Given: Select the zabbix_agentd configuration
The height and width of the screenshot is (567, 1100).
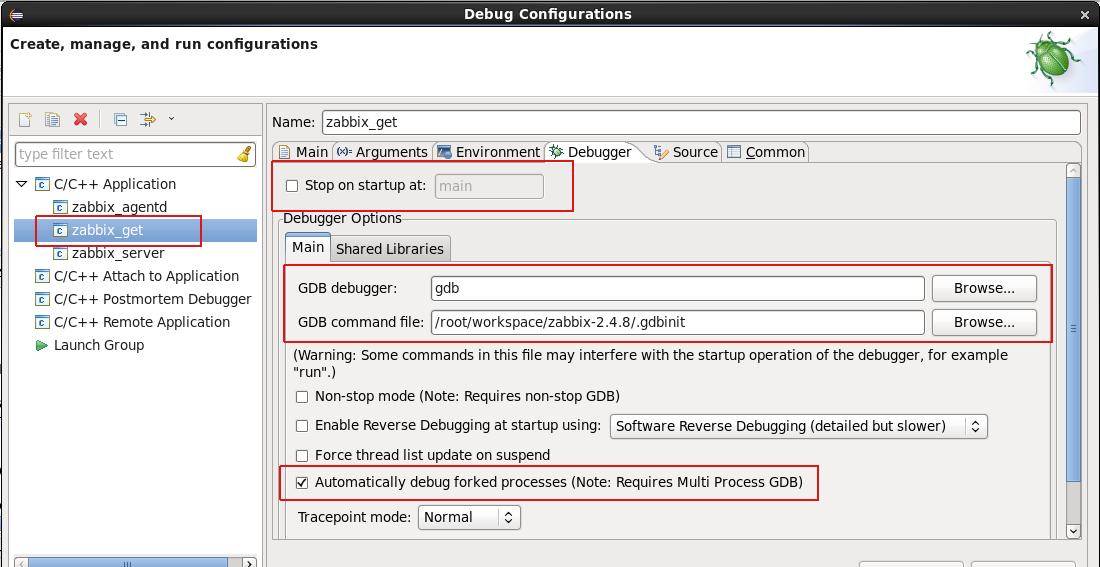Looking at the screenshot, I should (118, 207).
